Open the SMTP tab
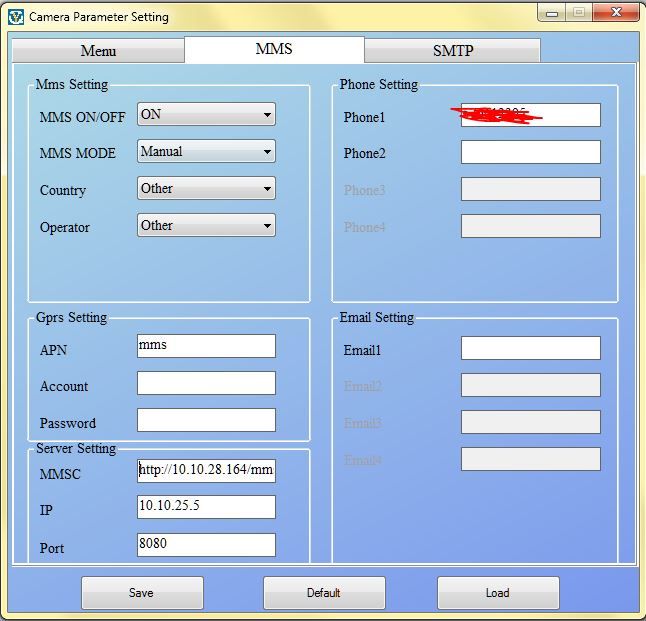646x621 pixels. click(452, 51)
